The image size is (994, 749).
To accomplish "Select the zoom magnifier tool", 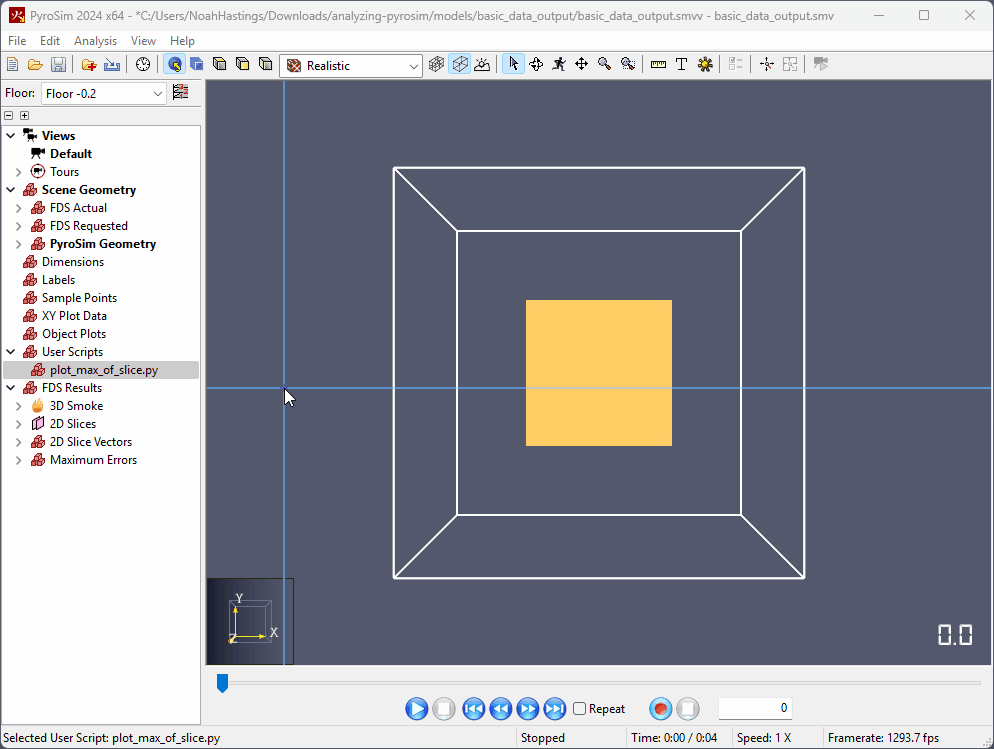I will tap(604, 65).
